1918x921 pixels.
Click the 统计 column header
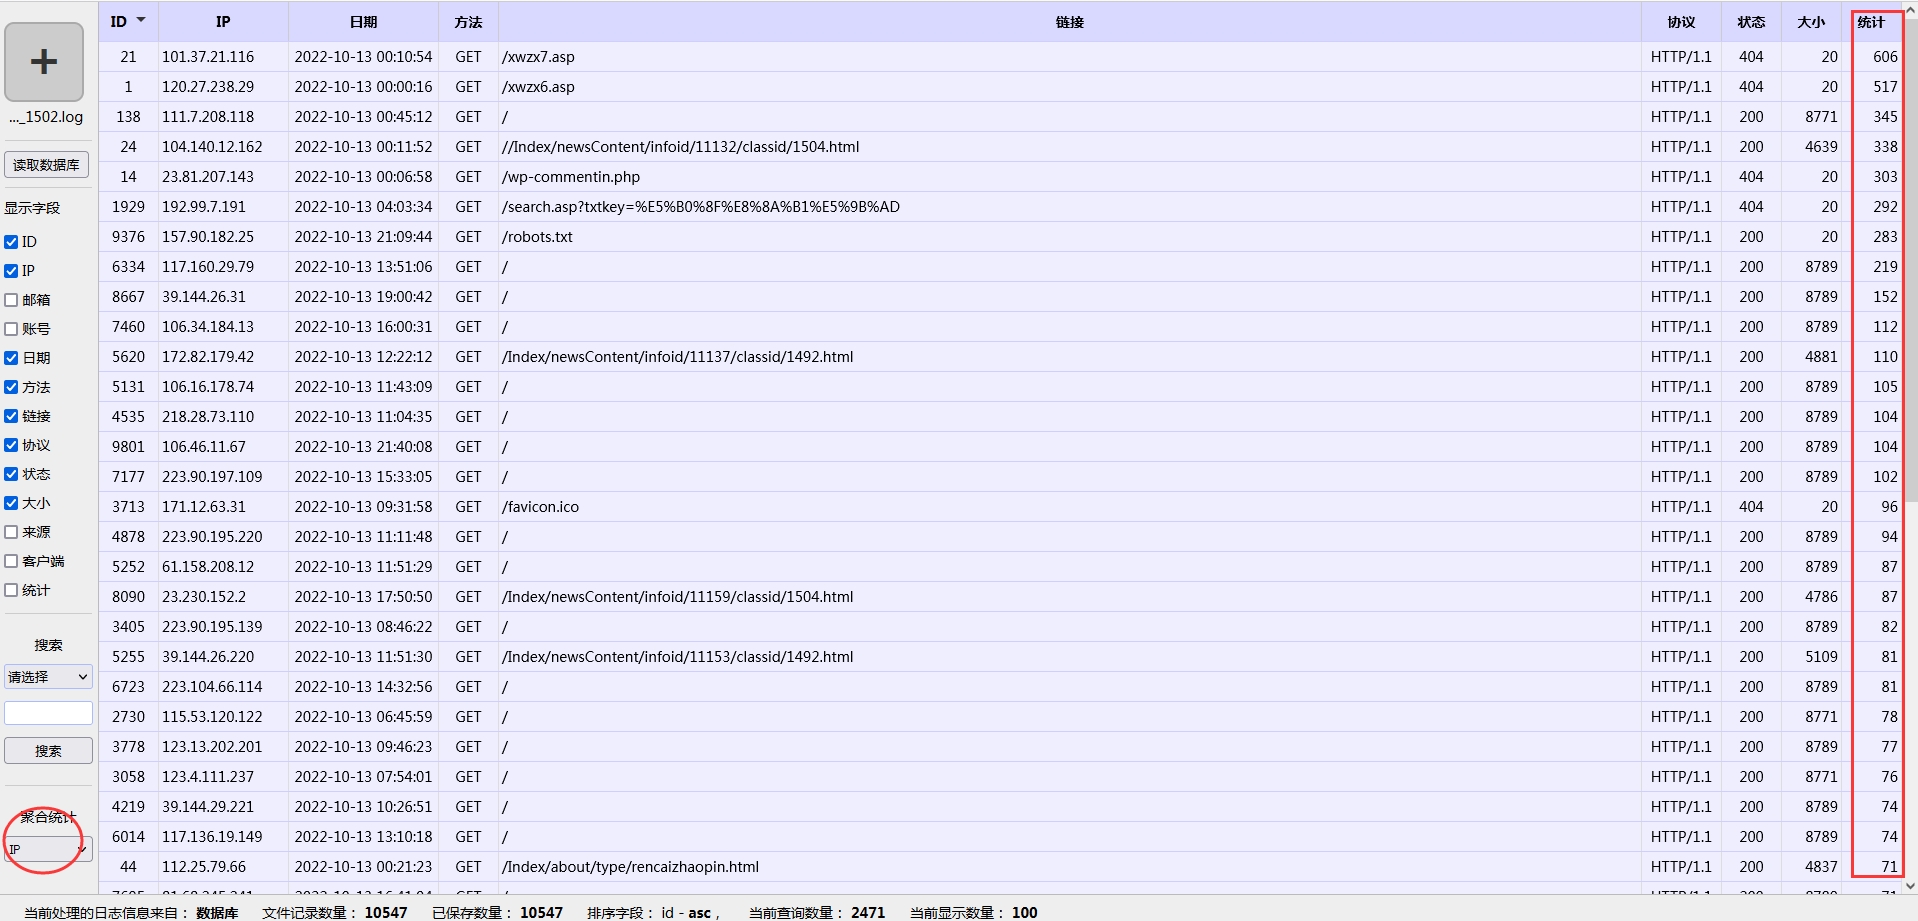[1871, 21]
